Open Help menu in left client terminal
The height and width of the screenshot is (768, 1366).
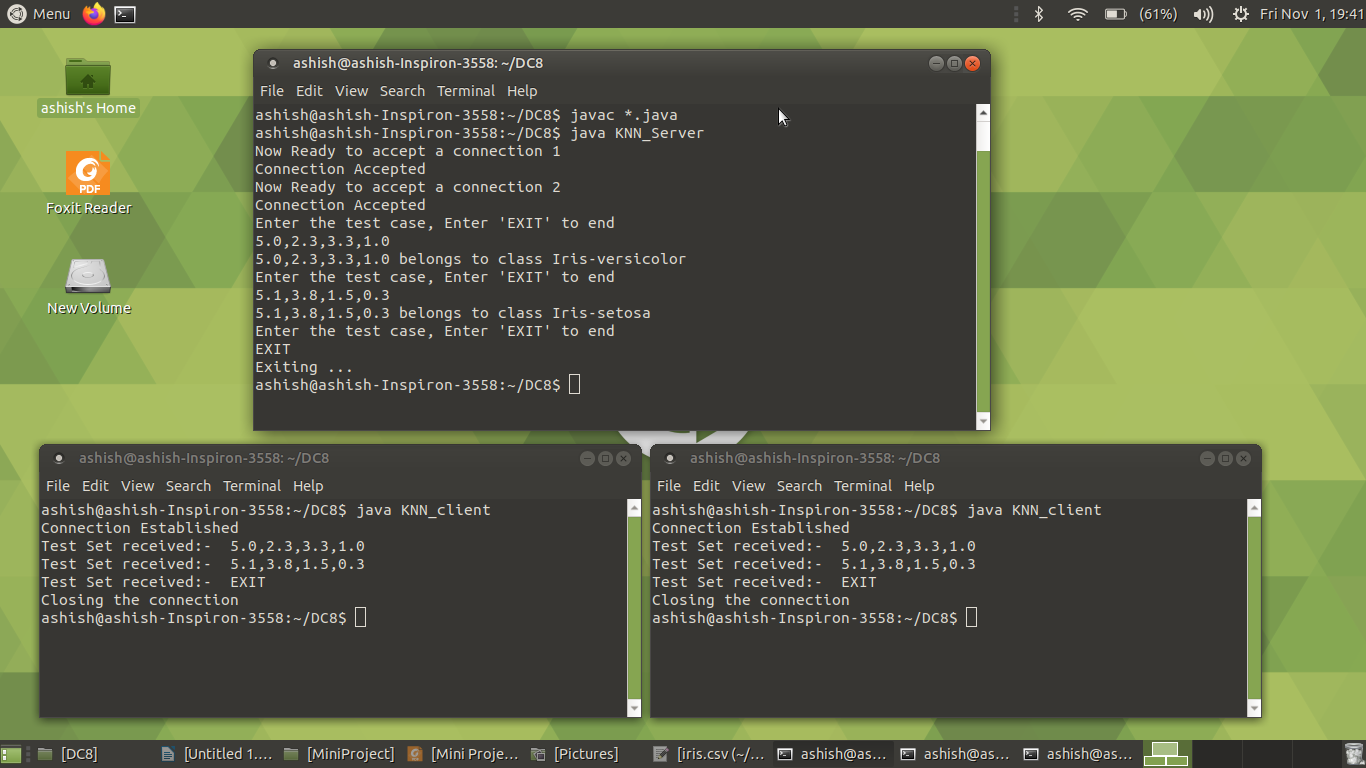(308, 486)
